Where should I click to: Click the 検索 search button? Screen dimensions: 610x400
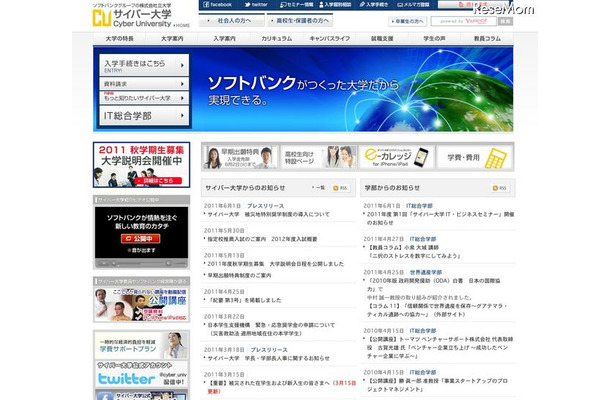[505, 21]
